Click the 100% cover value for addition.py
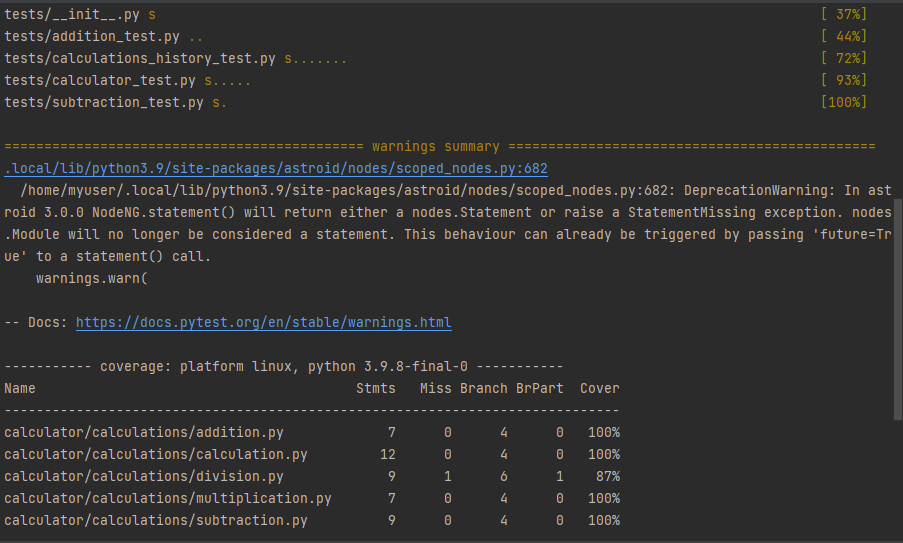Image resolution: width=903 pixels, height=543 pixels. tap(604, 432)
